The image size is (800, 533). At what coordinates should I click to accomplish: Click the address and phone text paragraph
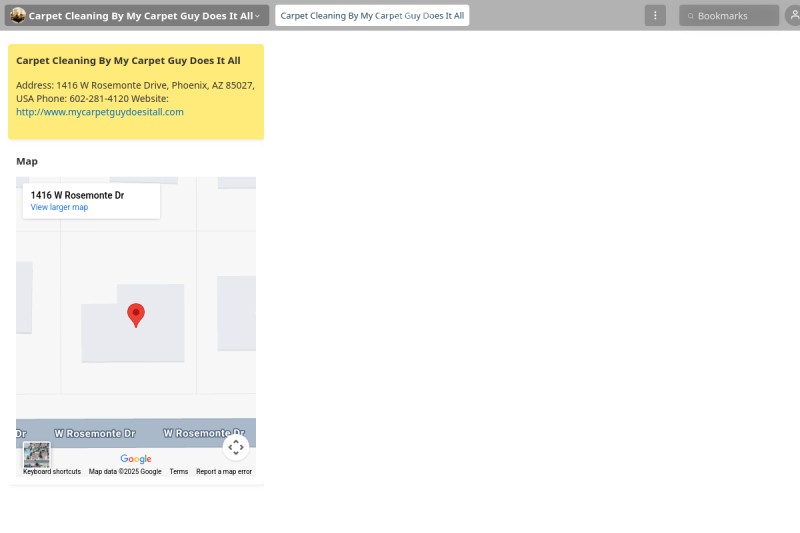point(135,98)
